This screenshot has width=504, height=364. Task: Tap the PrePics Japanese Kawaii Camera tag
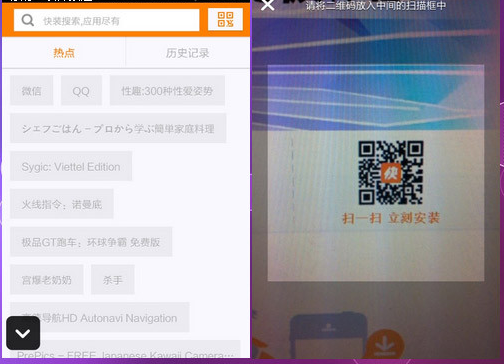click(125, 349)
